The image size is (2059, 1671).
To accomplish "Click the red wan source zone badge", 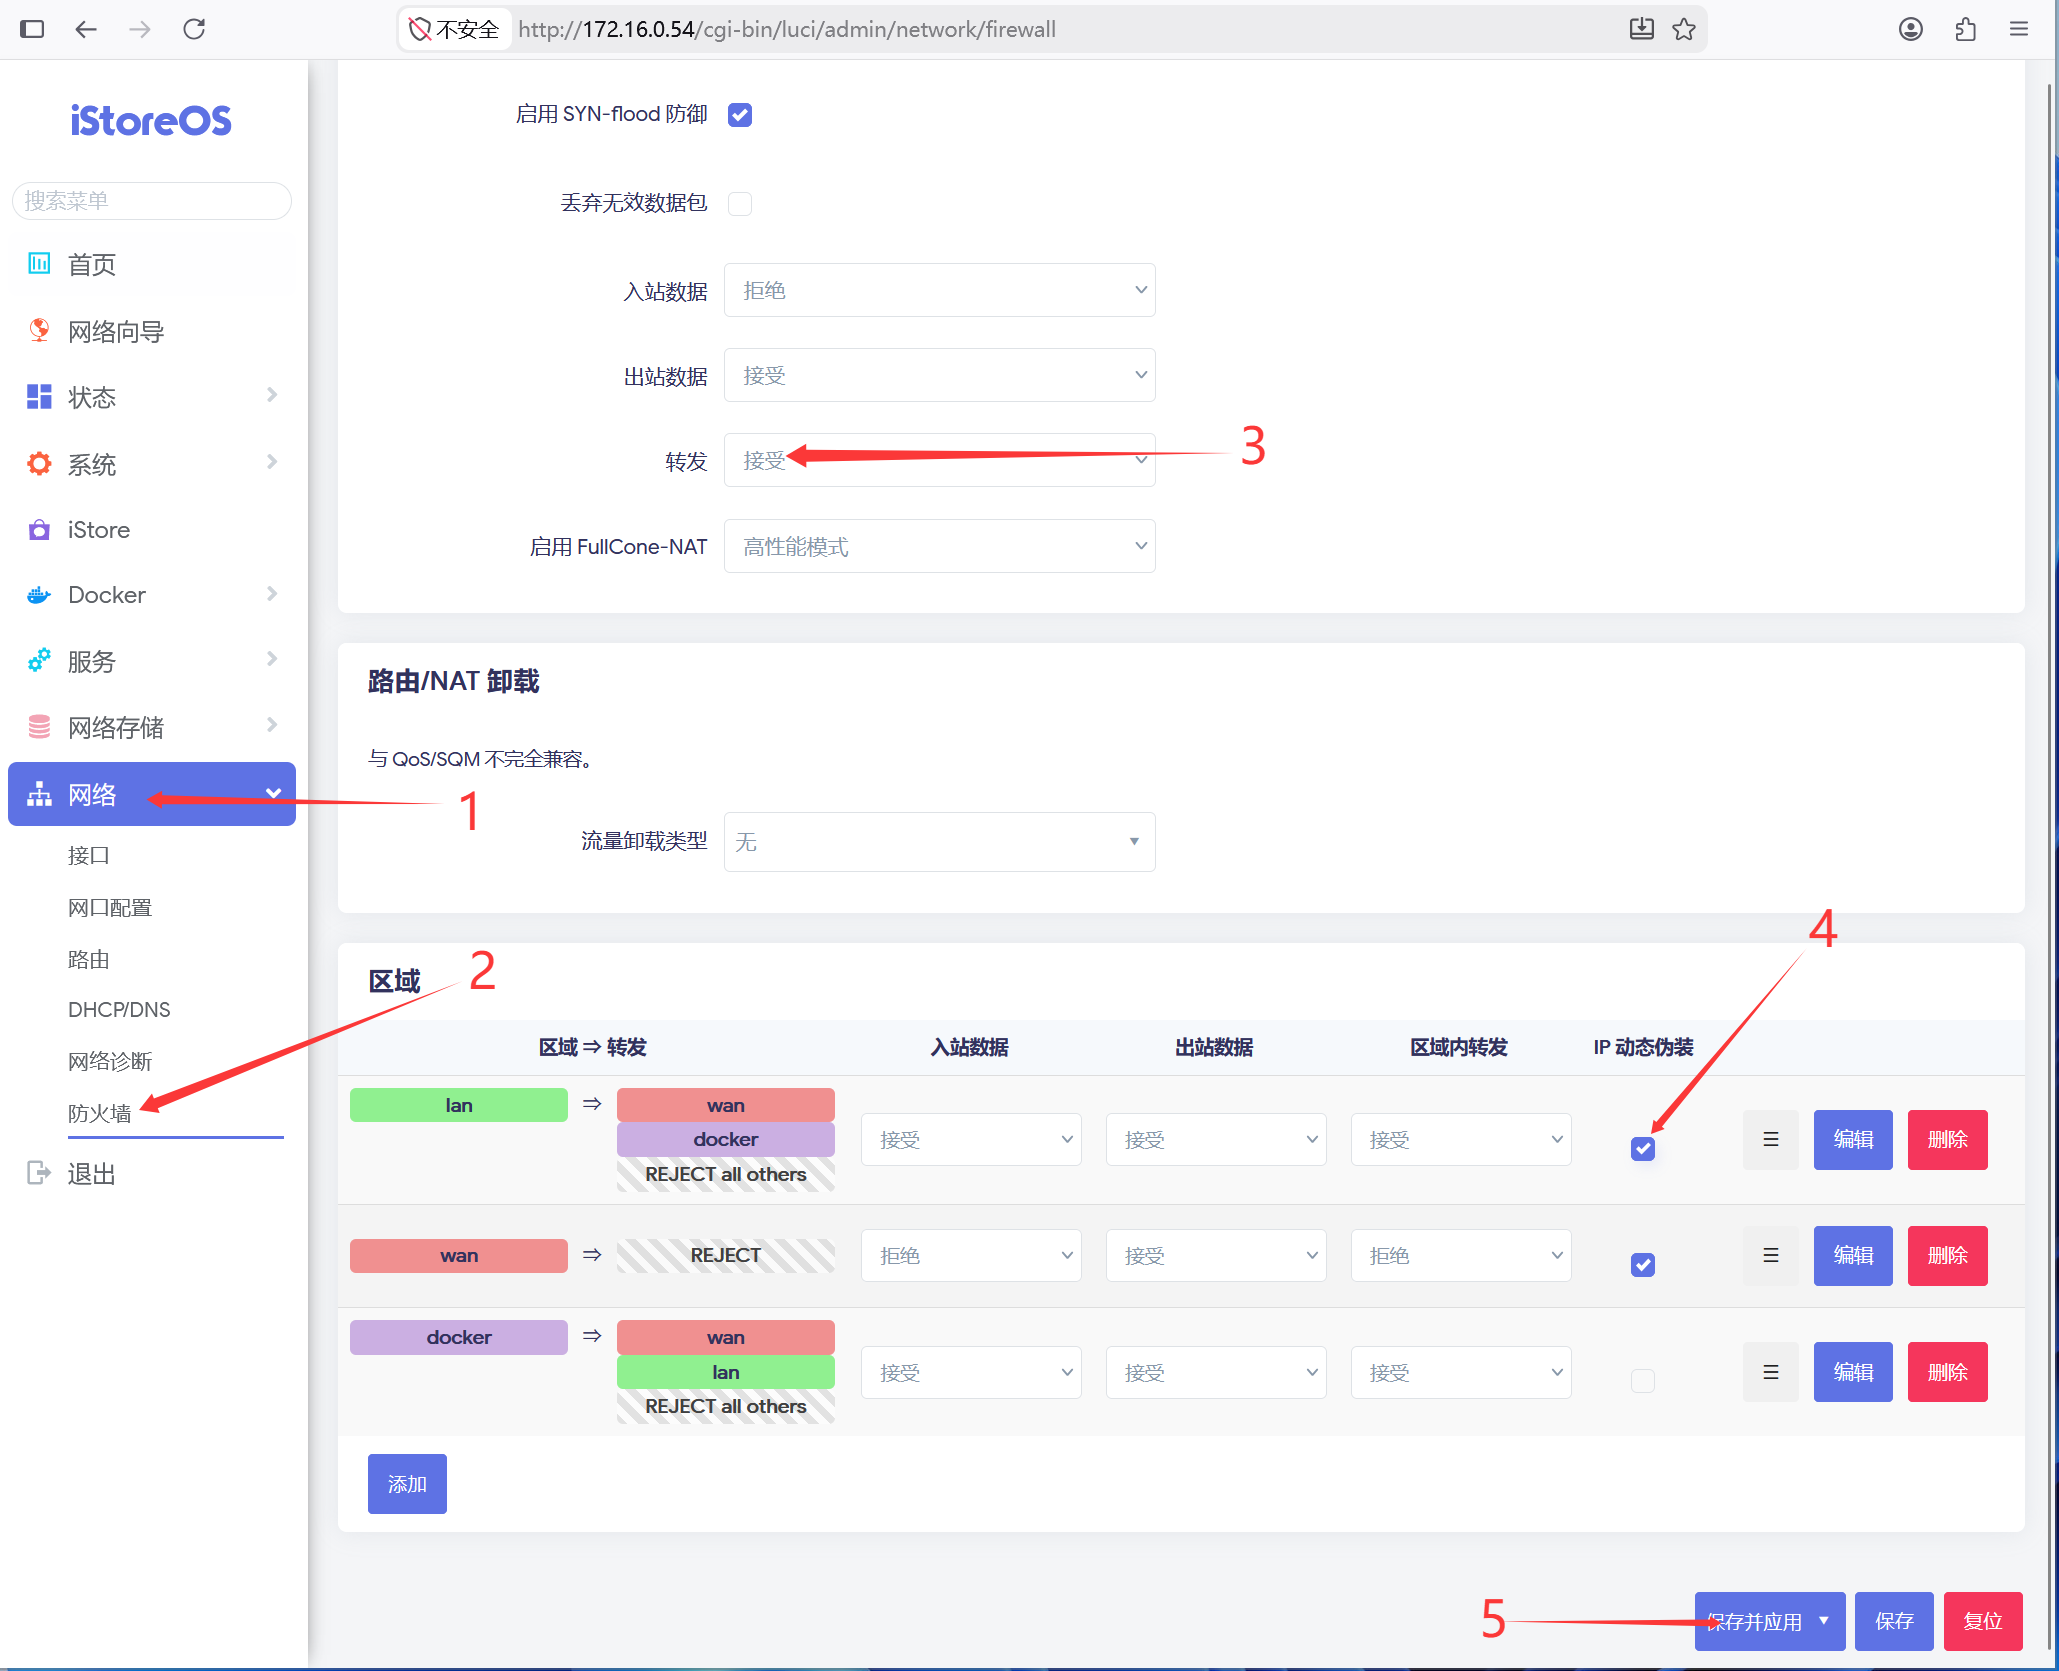I will (459, 1256).
